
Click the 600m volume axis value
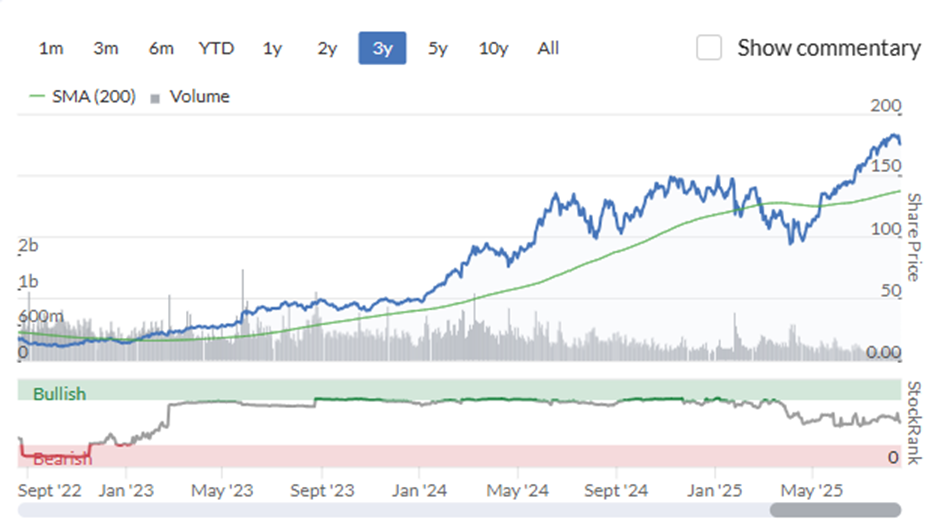click(x=40, y=315)
